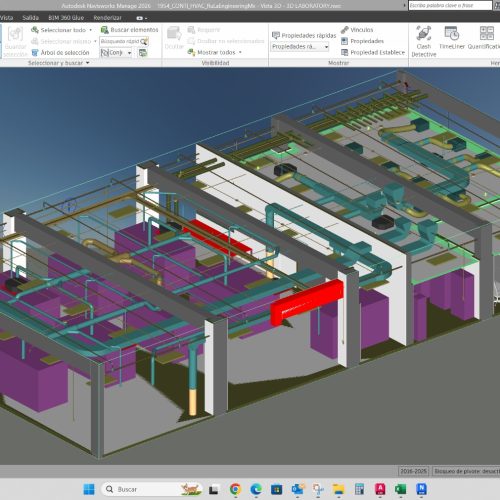Expand the Seleccionar y buscar panel
Image resolution: width=500 pixels, height=500 pixels.
59,63
